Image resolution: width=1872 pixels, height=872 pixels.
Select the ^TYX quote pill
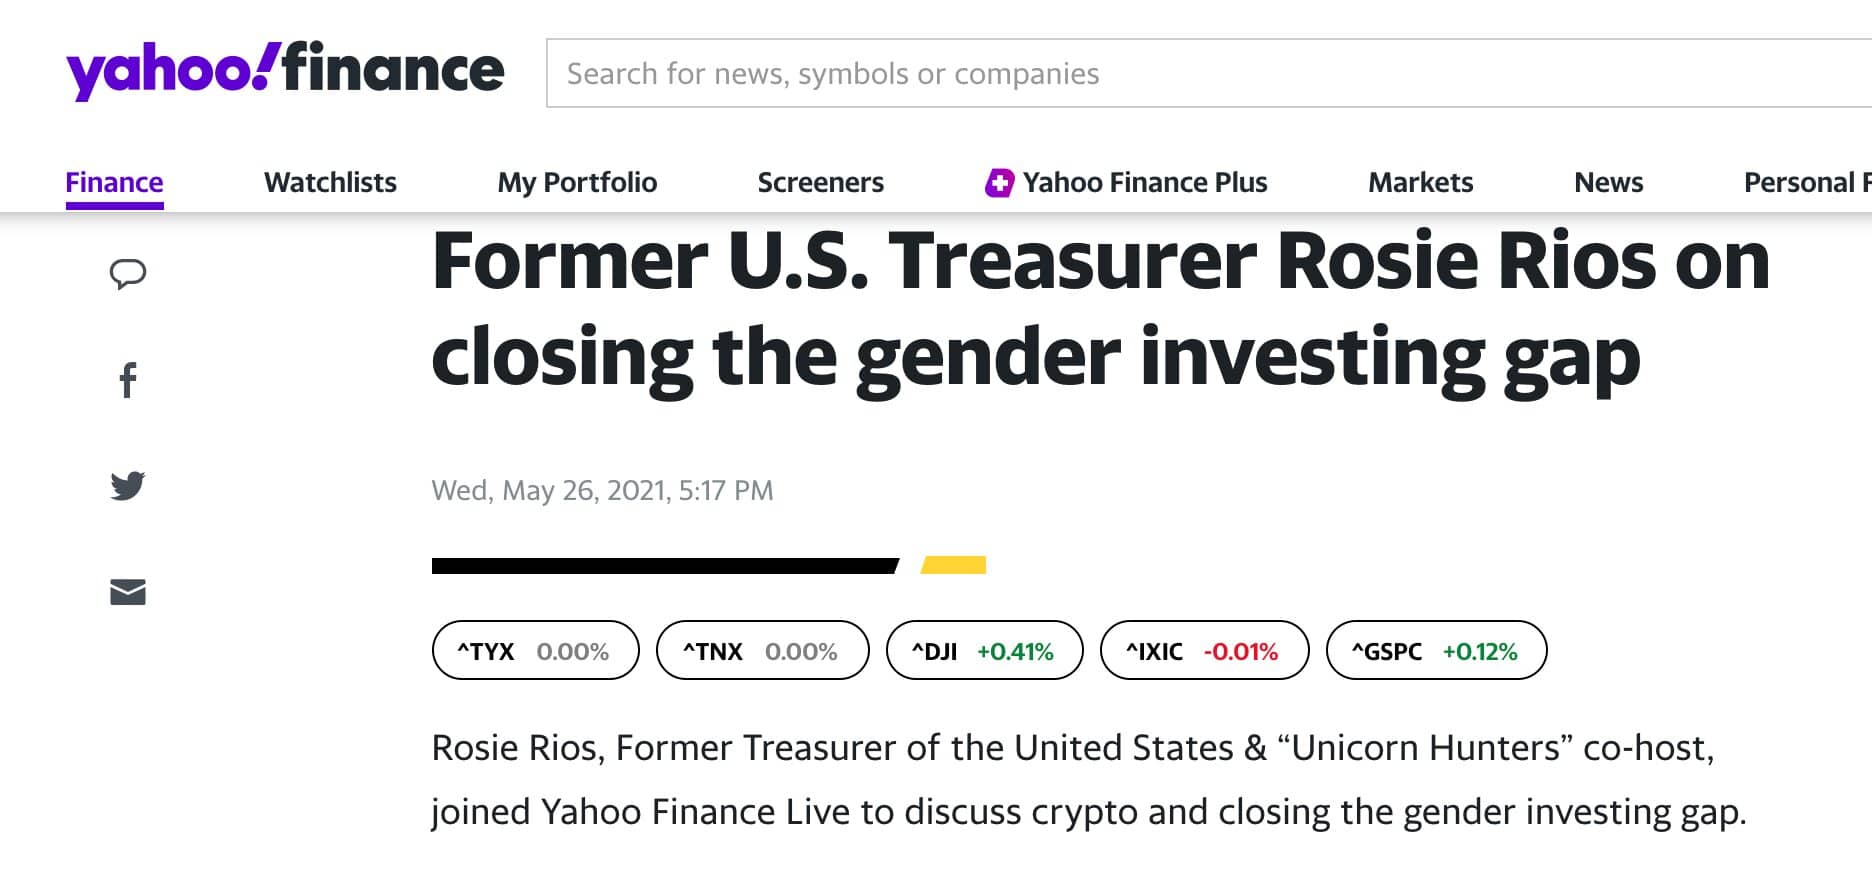click(535, 650)
